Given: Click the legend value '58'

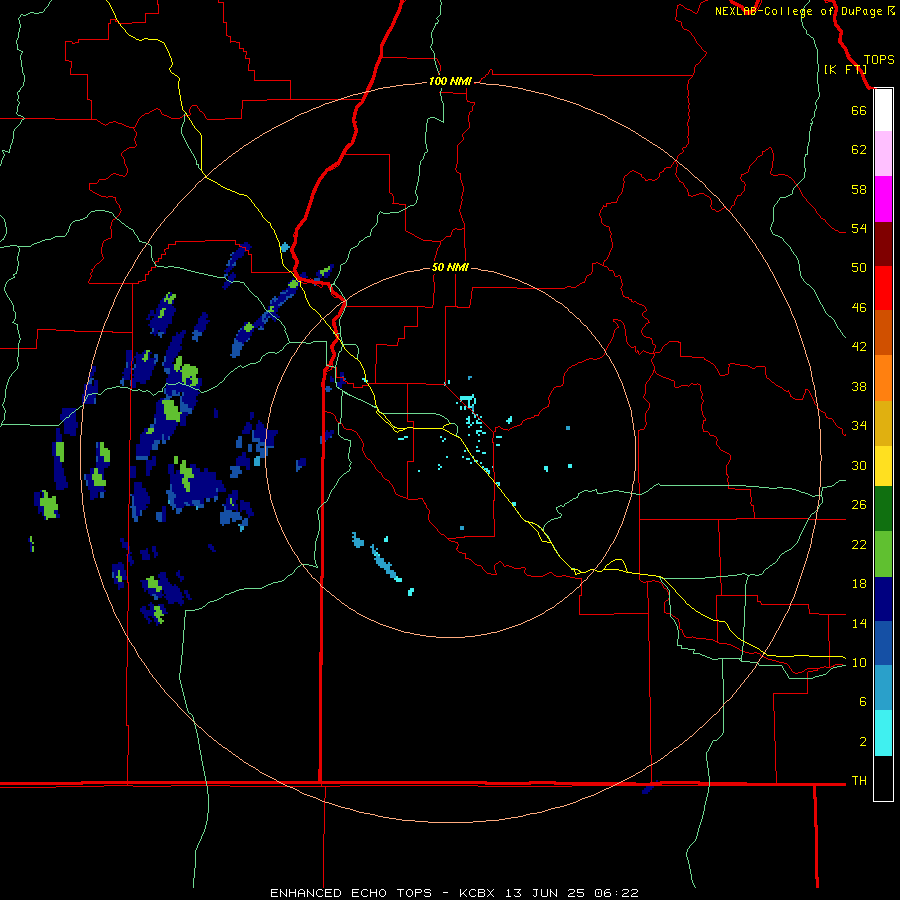Looking at the screenshot, I should pyautogui.click(x=859, y=189).
